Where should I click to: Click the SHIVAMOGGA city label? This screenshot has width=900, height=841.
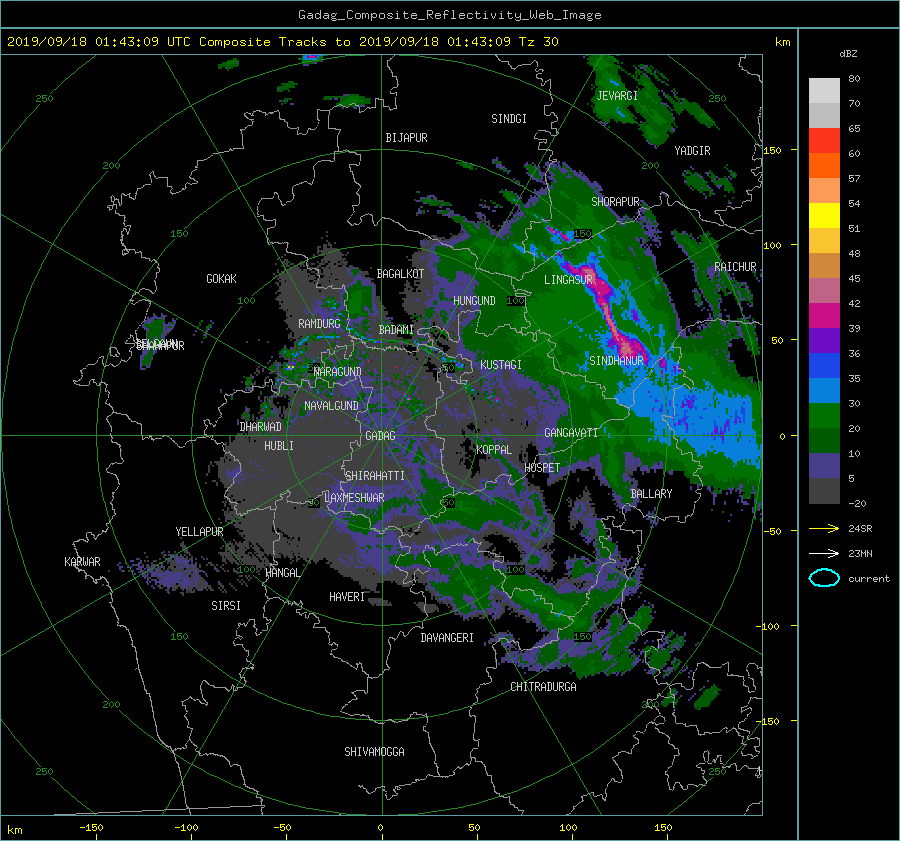374,752
